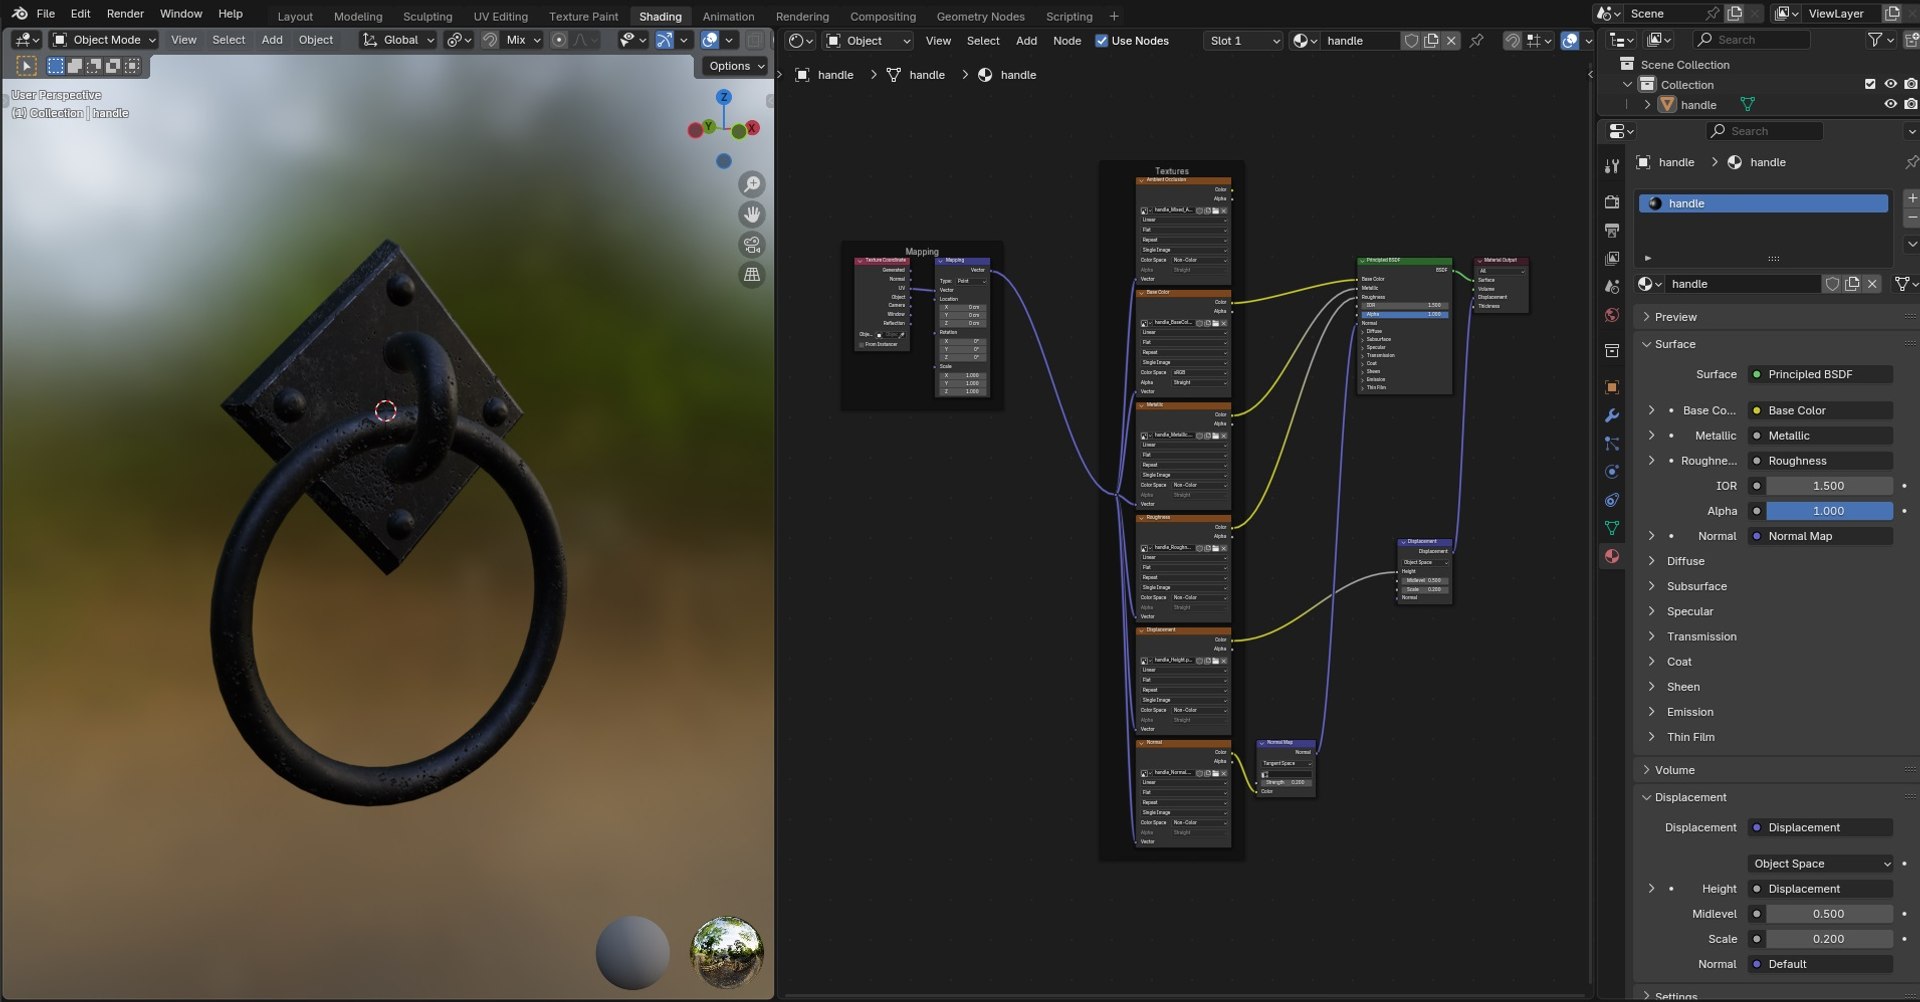Switch to the UV Editing workspace tab
The height and width of the screenshot is (1002, 1920).
pos(500,16)
